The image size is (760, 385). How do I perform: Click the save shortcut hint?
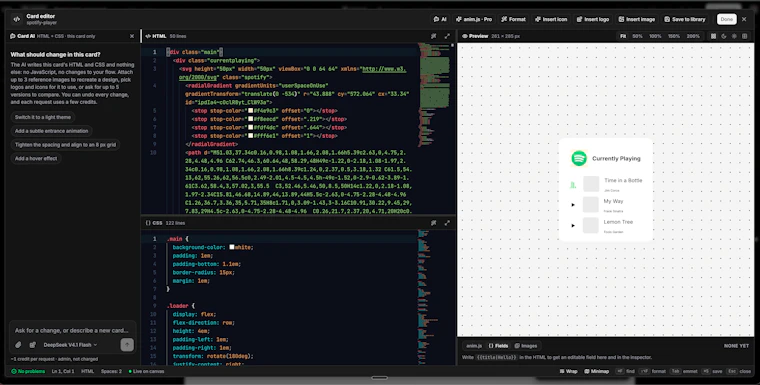[x=712, y=371]
